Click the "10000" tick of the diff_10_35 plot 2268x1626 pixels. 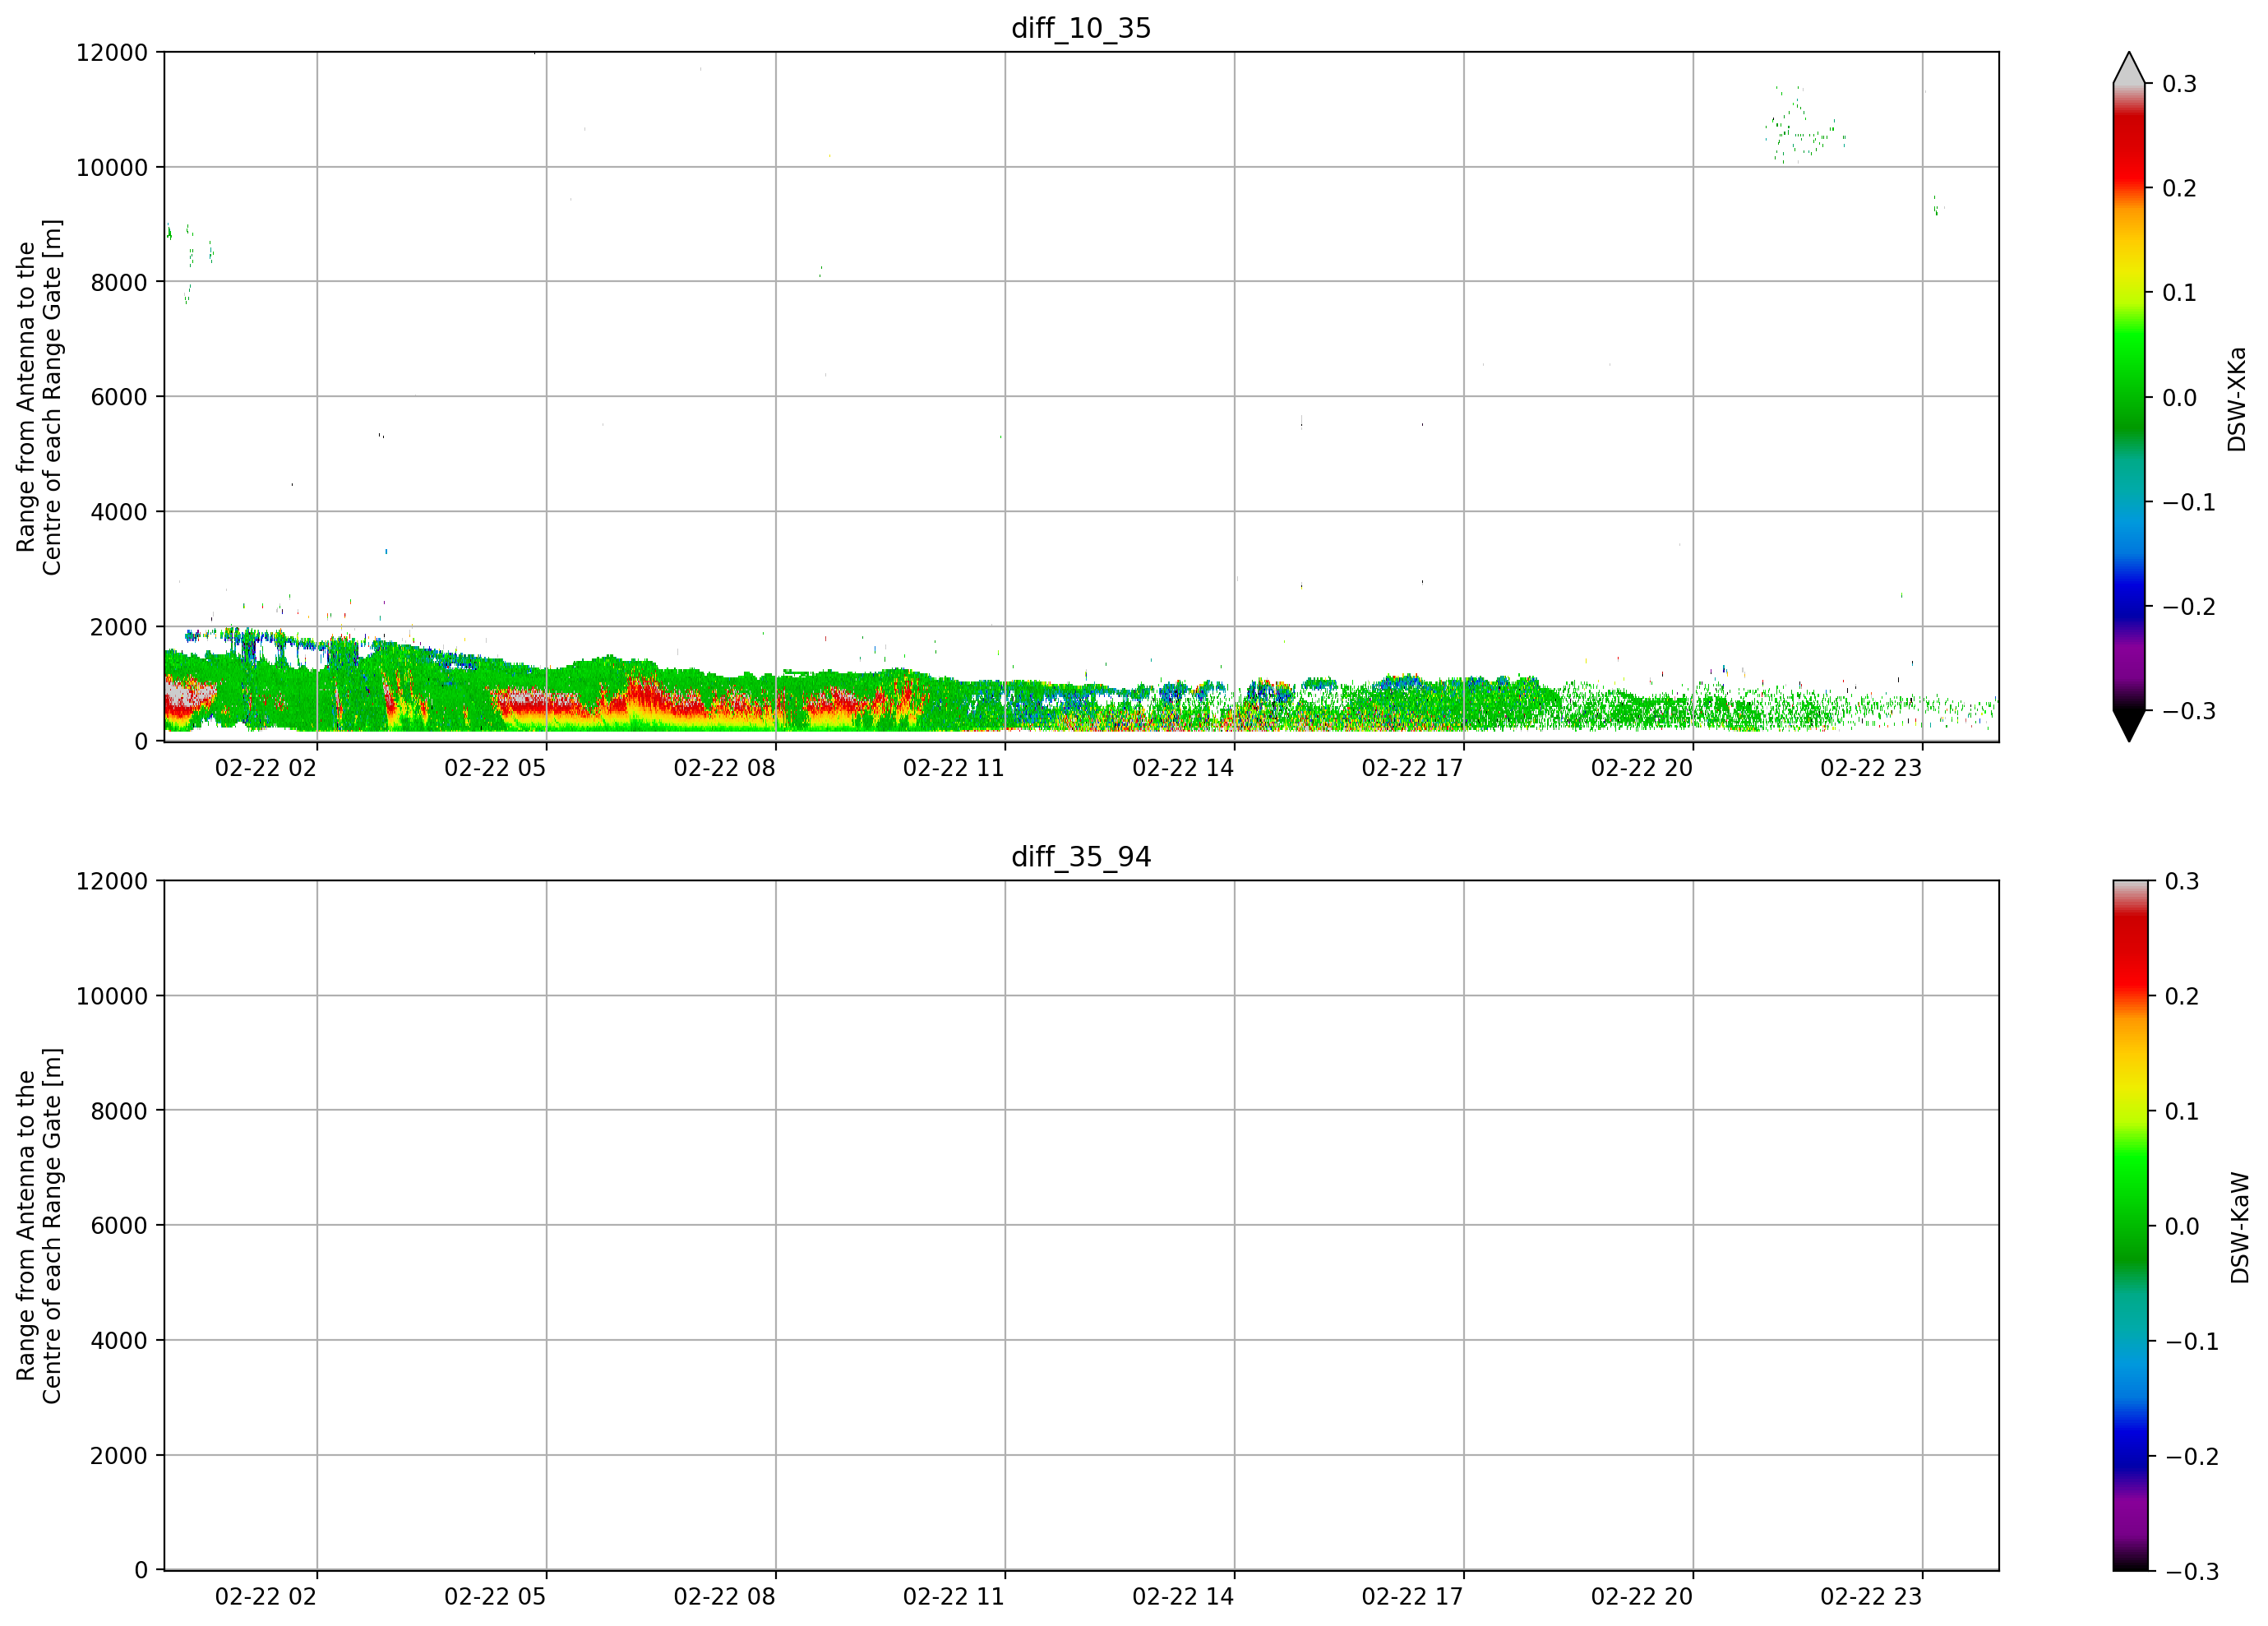pos(112,168)
